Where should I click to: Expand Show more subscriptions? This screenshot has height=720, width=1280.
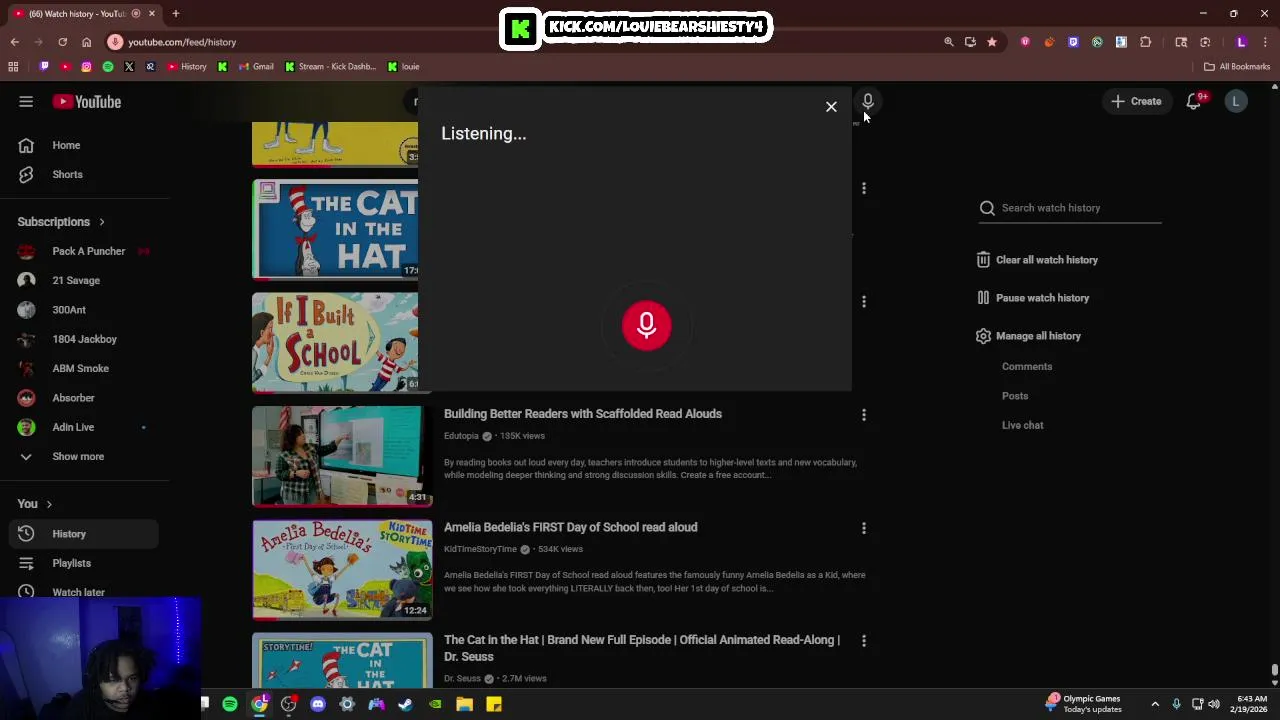tap(85, 456)
